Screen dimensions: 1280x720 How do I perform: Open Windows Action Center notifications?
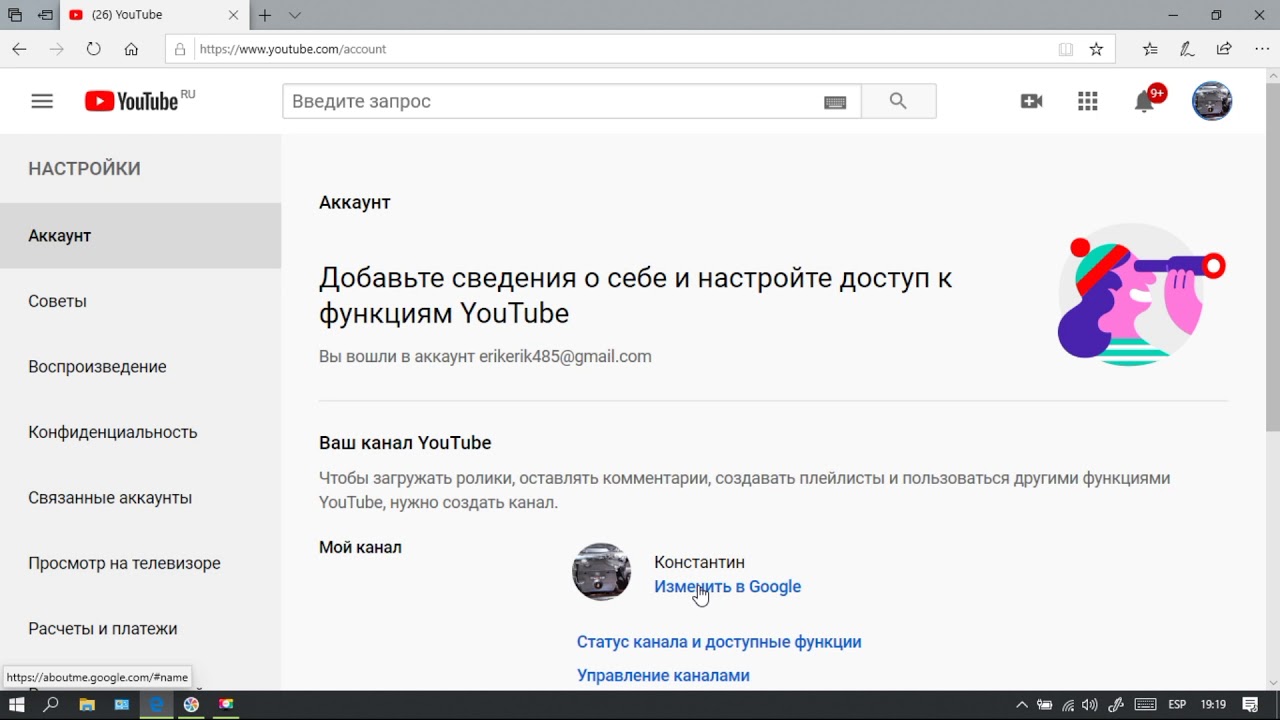1249,704
